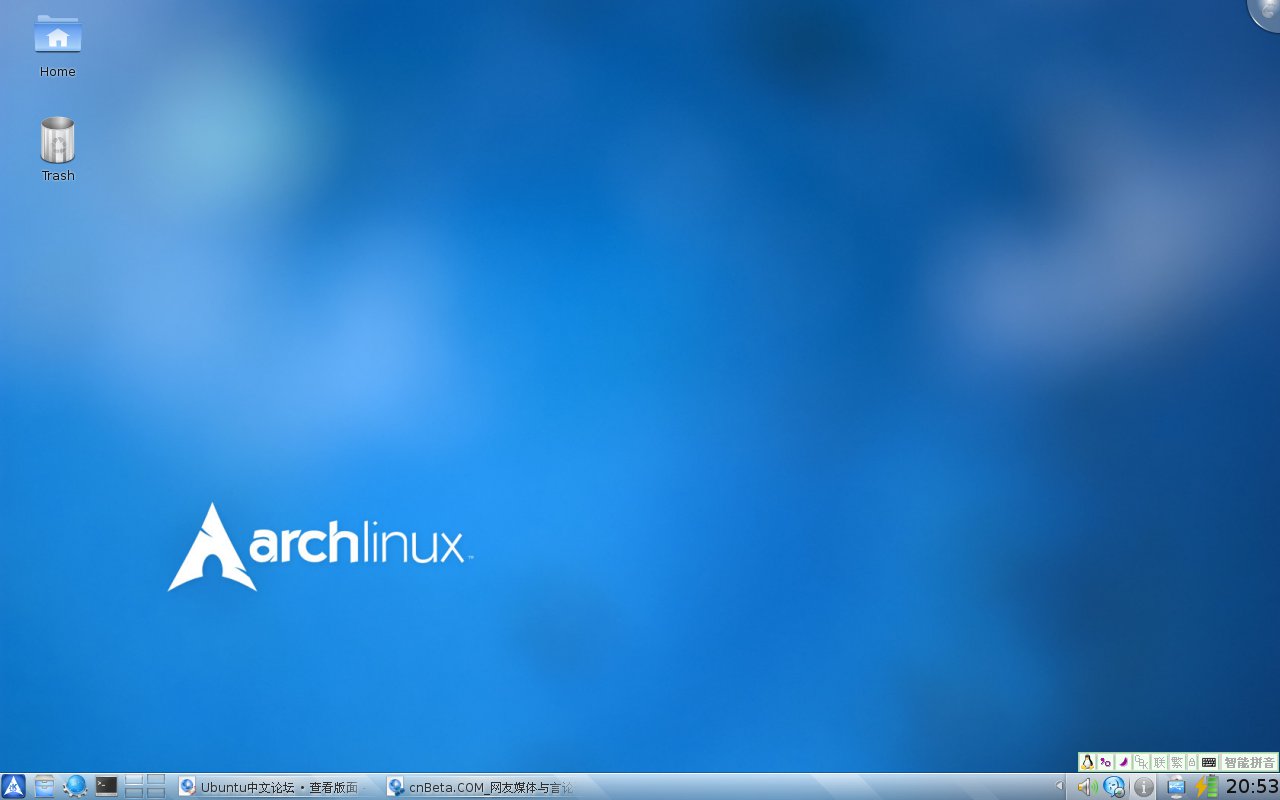Open the device notifier USB tray icon
1280x800 pixels.
click(1176, 787)
